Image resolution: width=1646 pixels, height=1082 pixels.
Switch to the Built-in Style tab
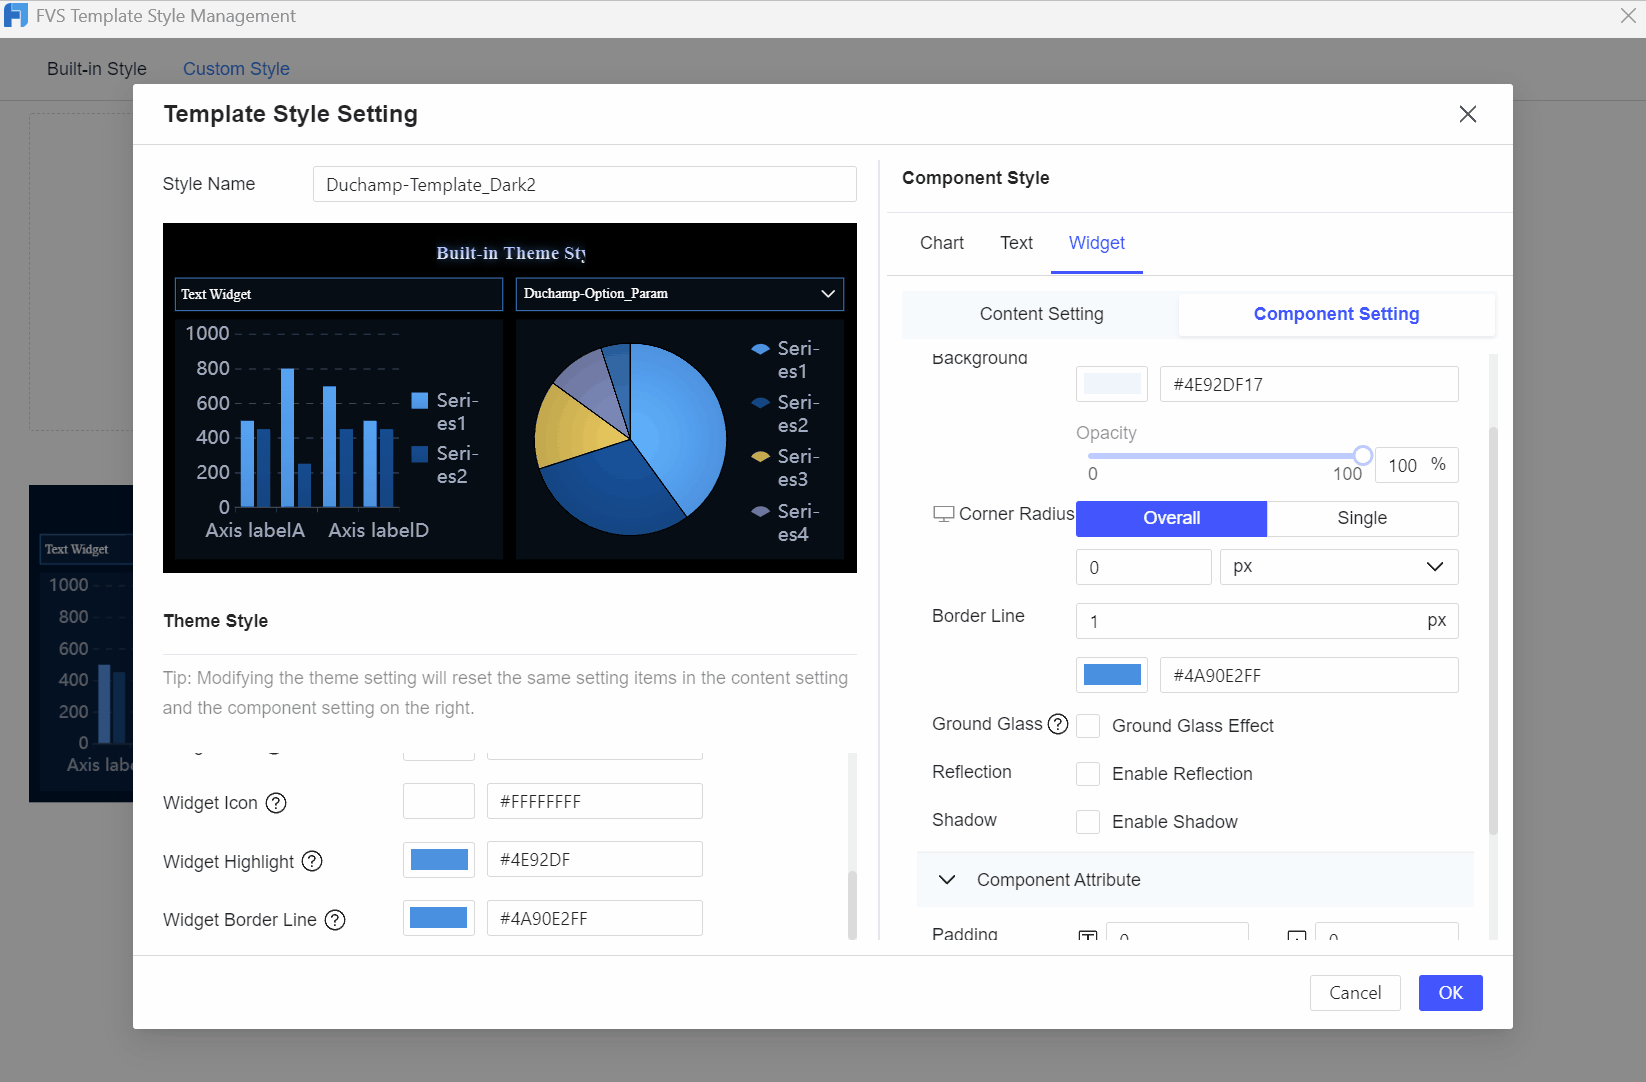(x=97, y=69)
